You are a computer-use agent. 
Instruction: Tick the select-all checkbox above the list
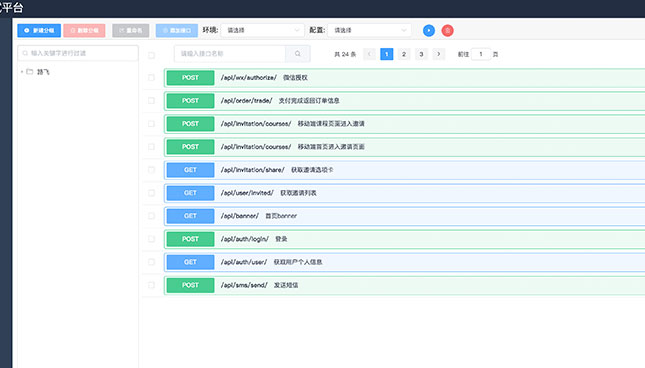(x=151, y=55)
